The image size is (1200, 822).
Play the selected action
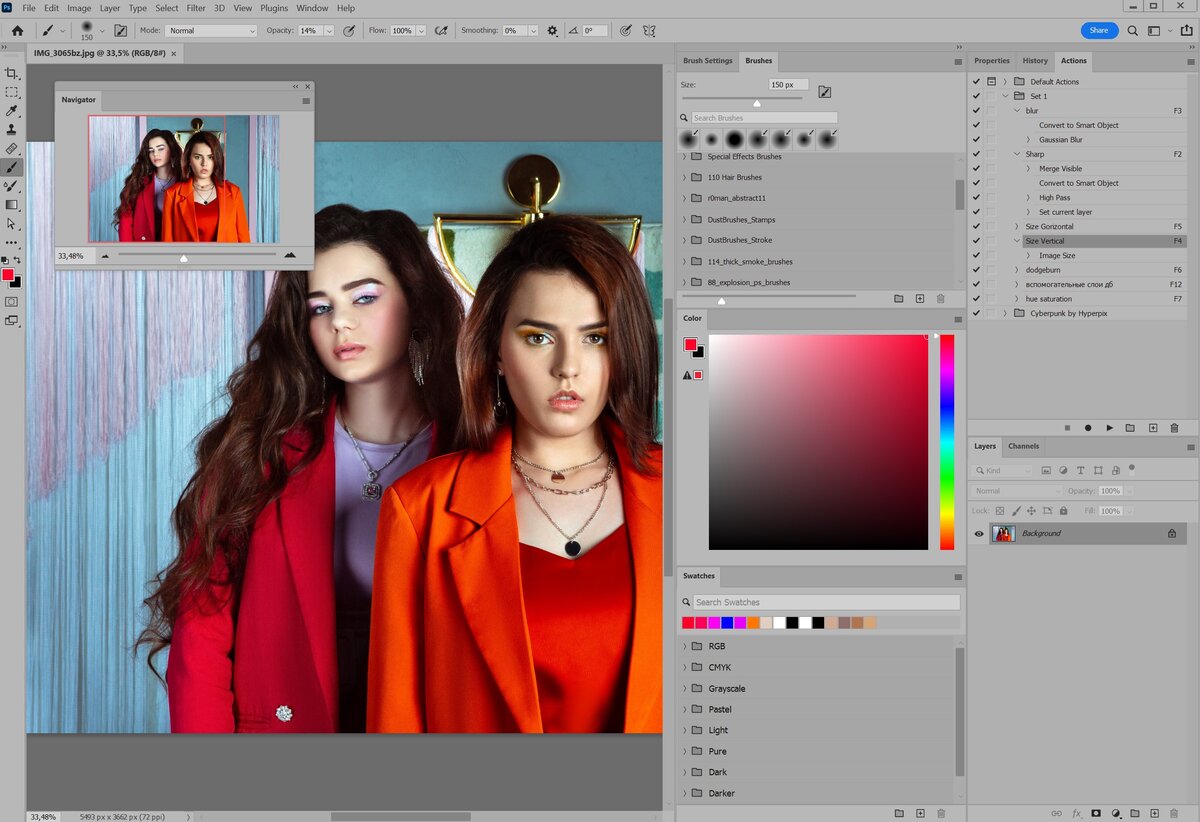[x=1110, y=428]
